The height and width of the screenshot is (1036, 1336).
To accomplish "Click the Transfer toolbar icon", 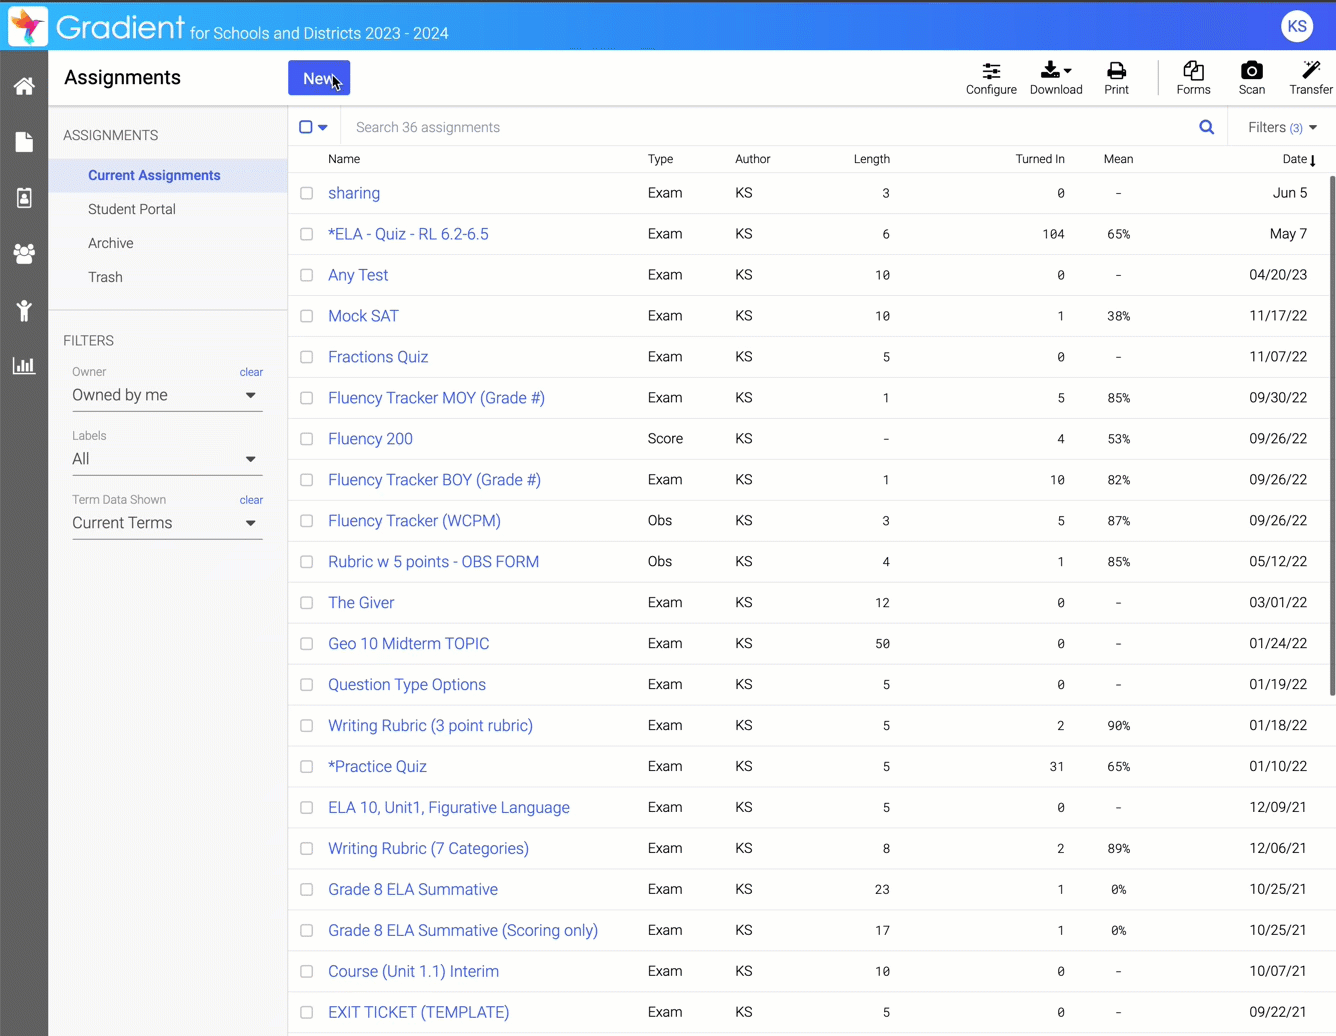I will coord(1311,78).
